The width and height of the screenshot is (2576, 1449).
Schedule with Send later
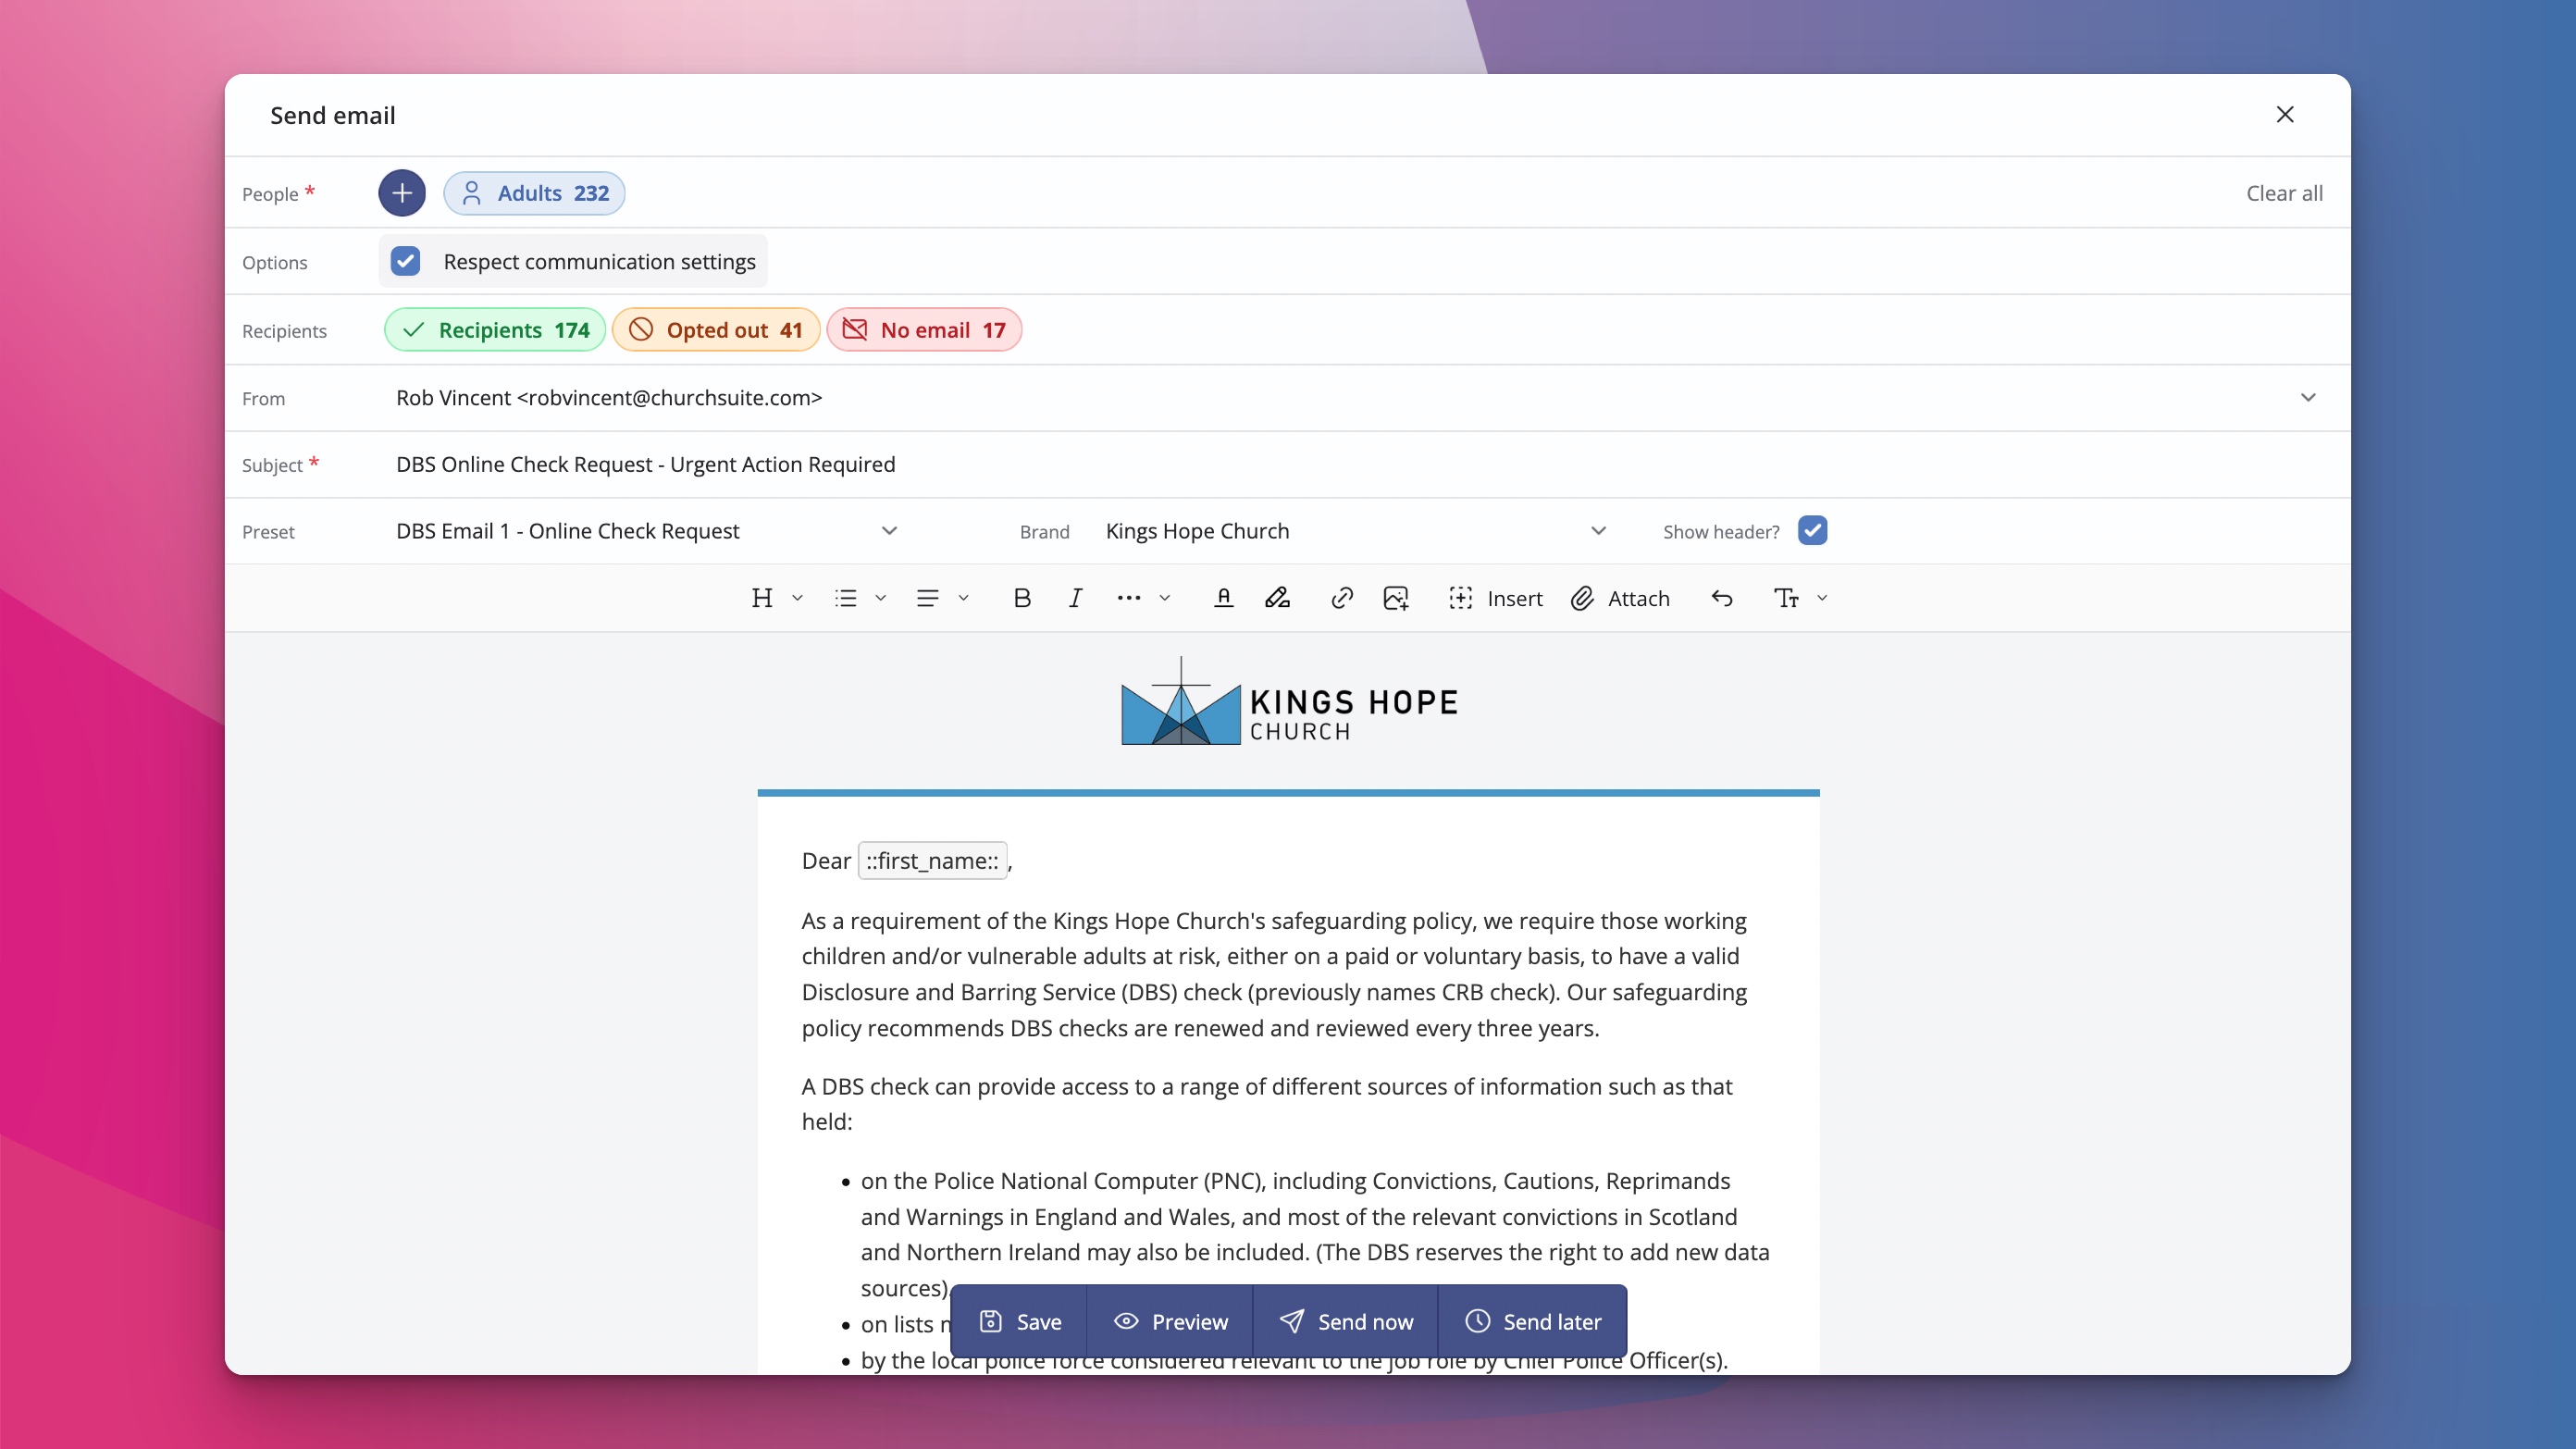1533,1321
